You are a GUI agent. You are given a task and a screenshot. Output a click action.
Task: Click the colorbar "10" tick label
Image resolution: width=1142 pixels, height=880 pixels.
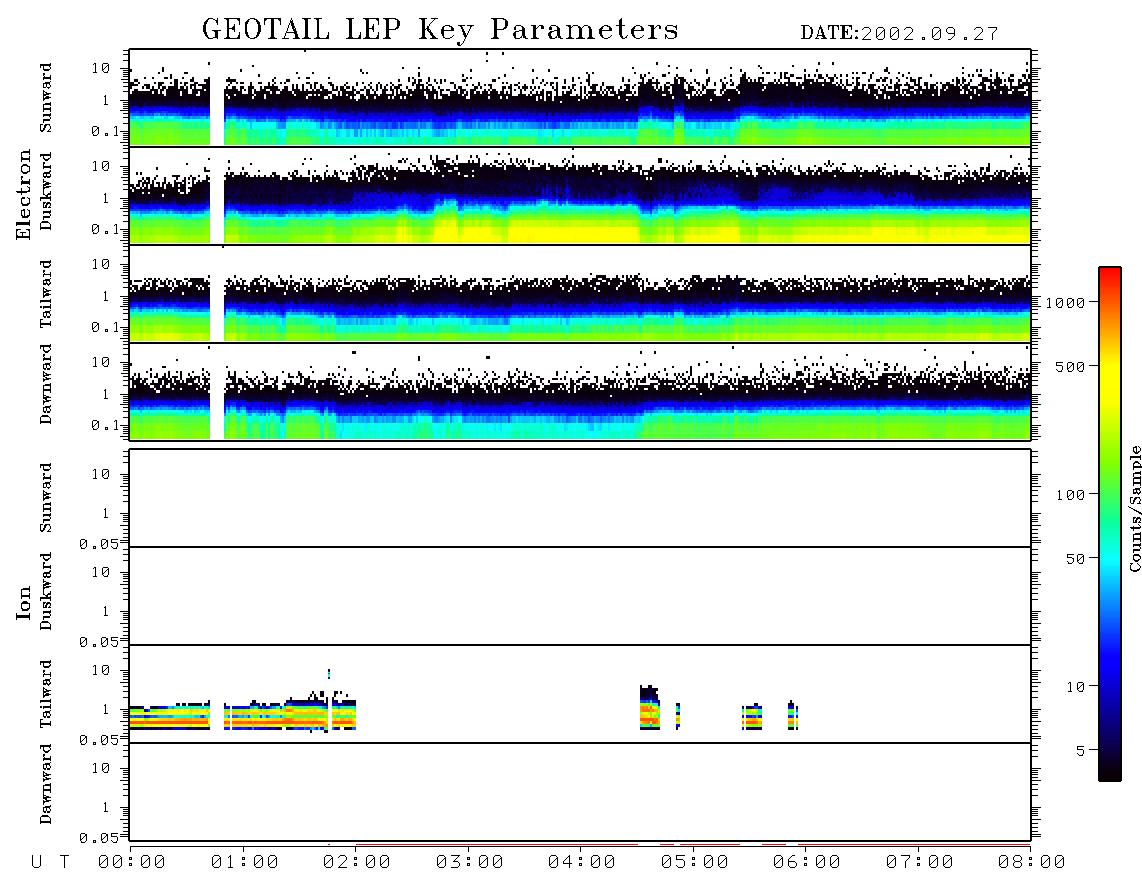tap(1075, 687)
